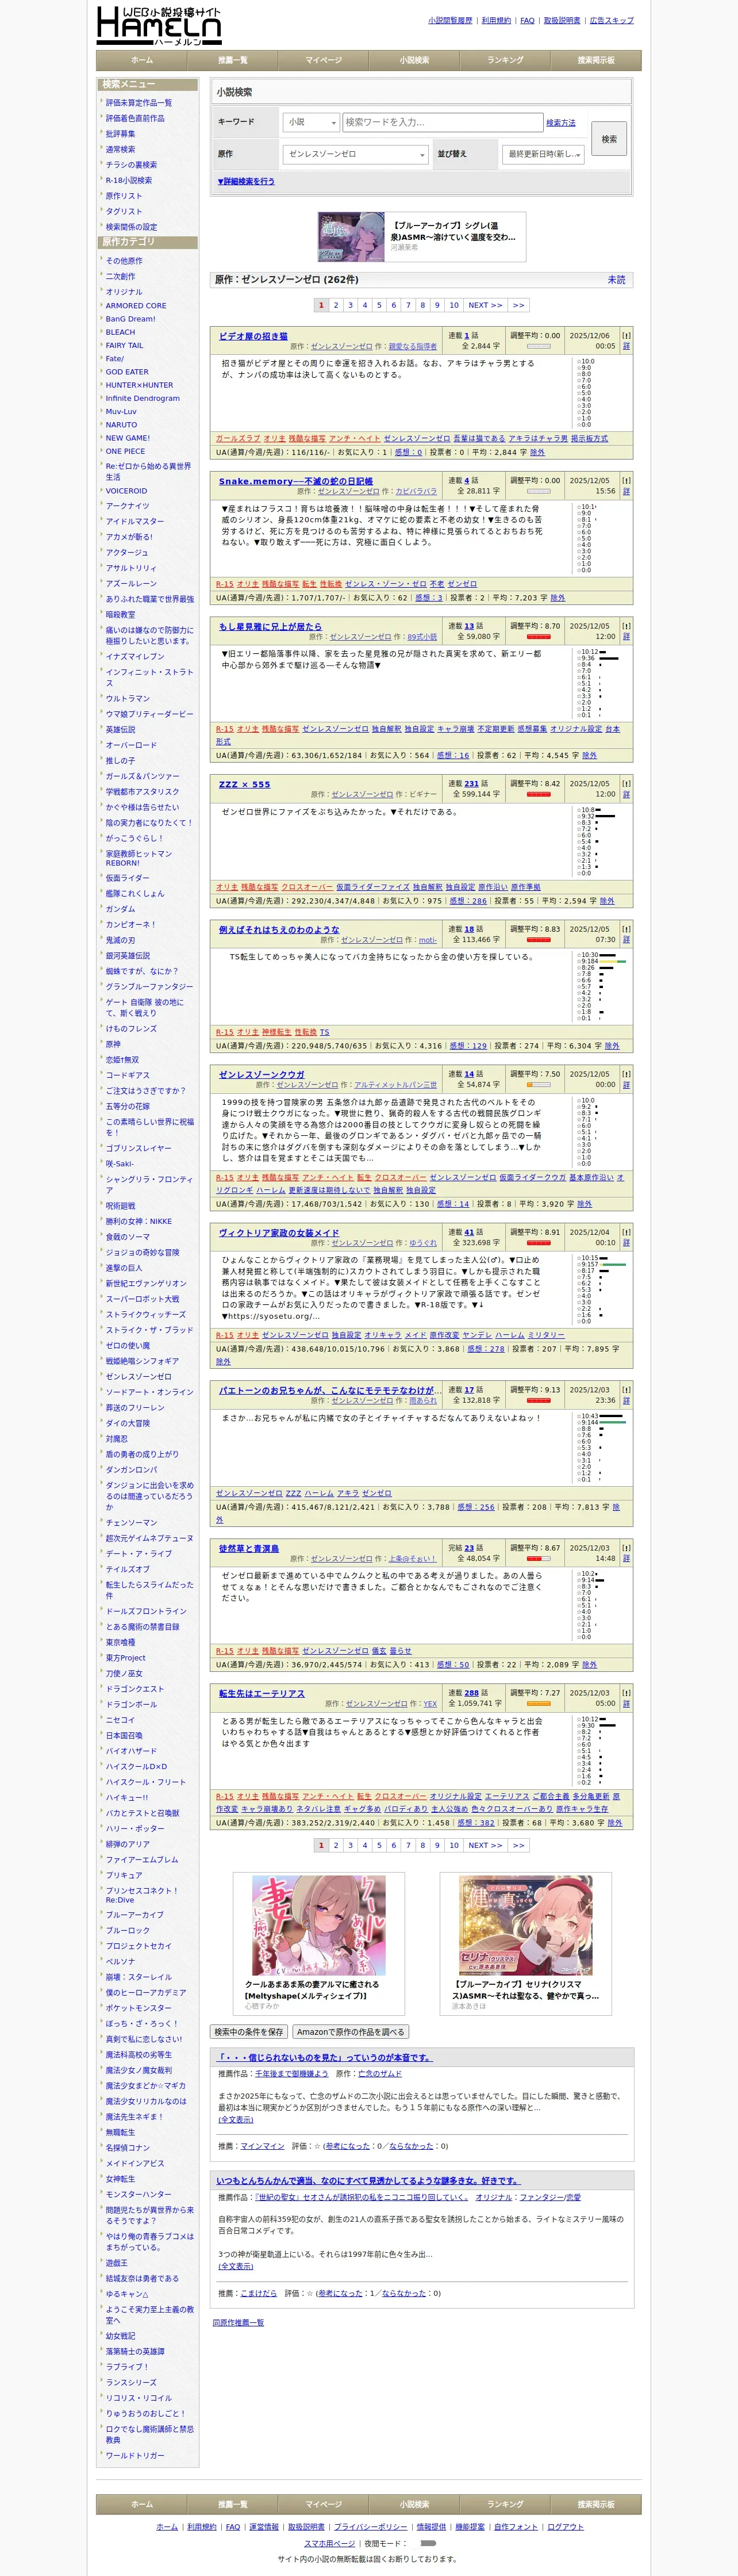The width and height of the screenshot is (738, 2576).
Task: Click the 参考になった link for マインマイン recommendation
Action: (347, 2147)
